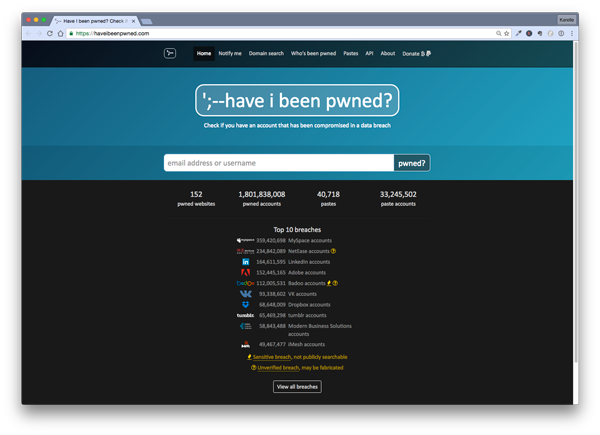
Task: Click Adobe accounts text
Action: pyautogui.click(x=307, y=273)
